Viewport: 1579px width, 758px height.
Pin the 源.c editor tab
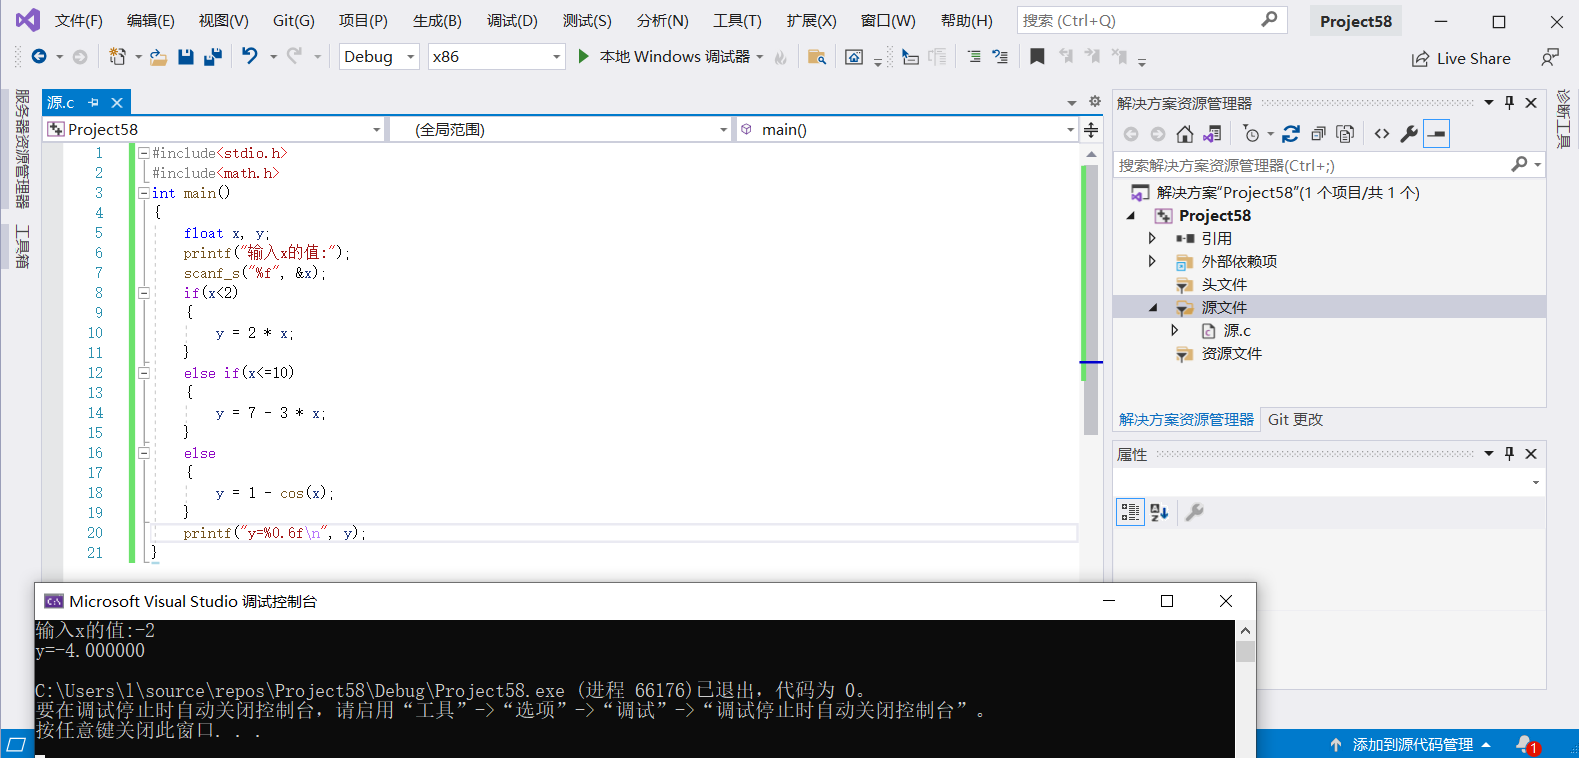pyautogui.click(x=93, y=102)
